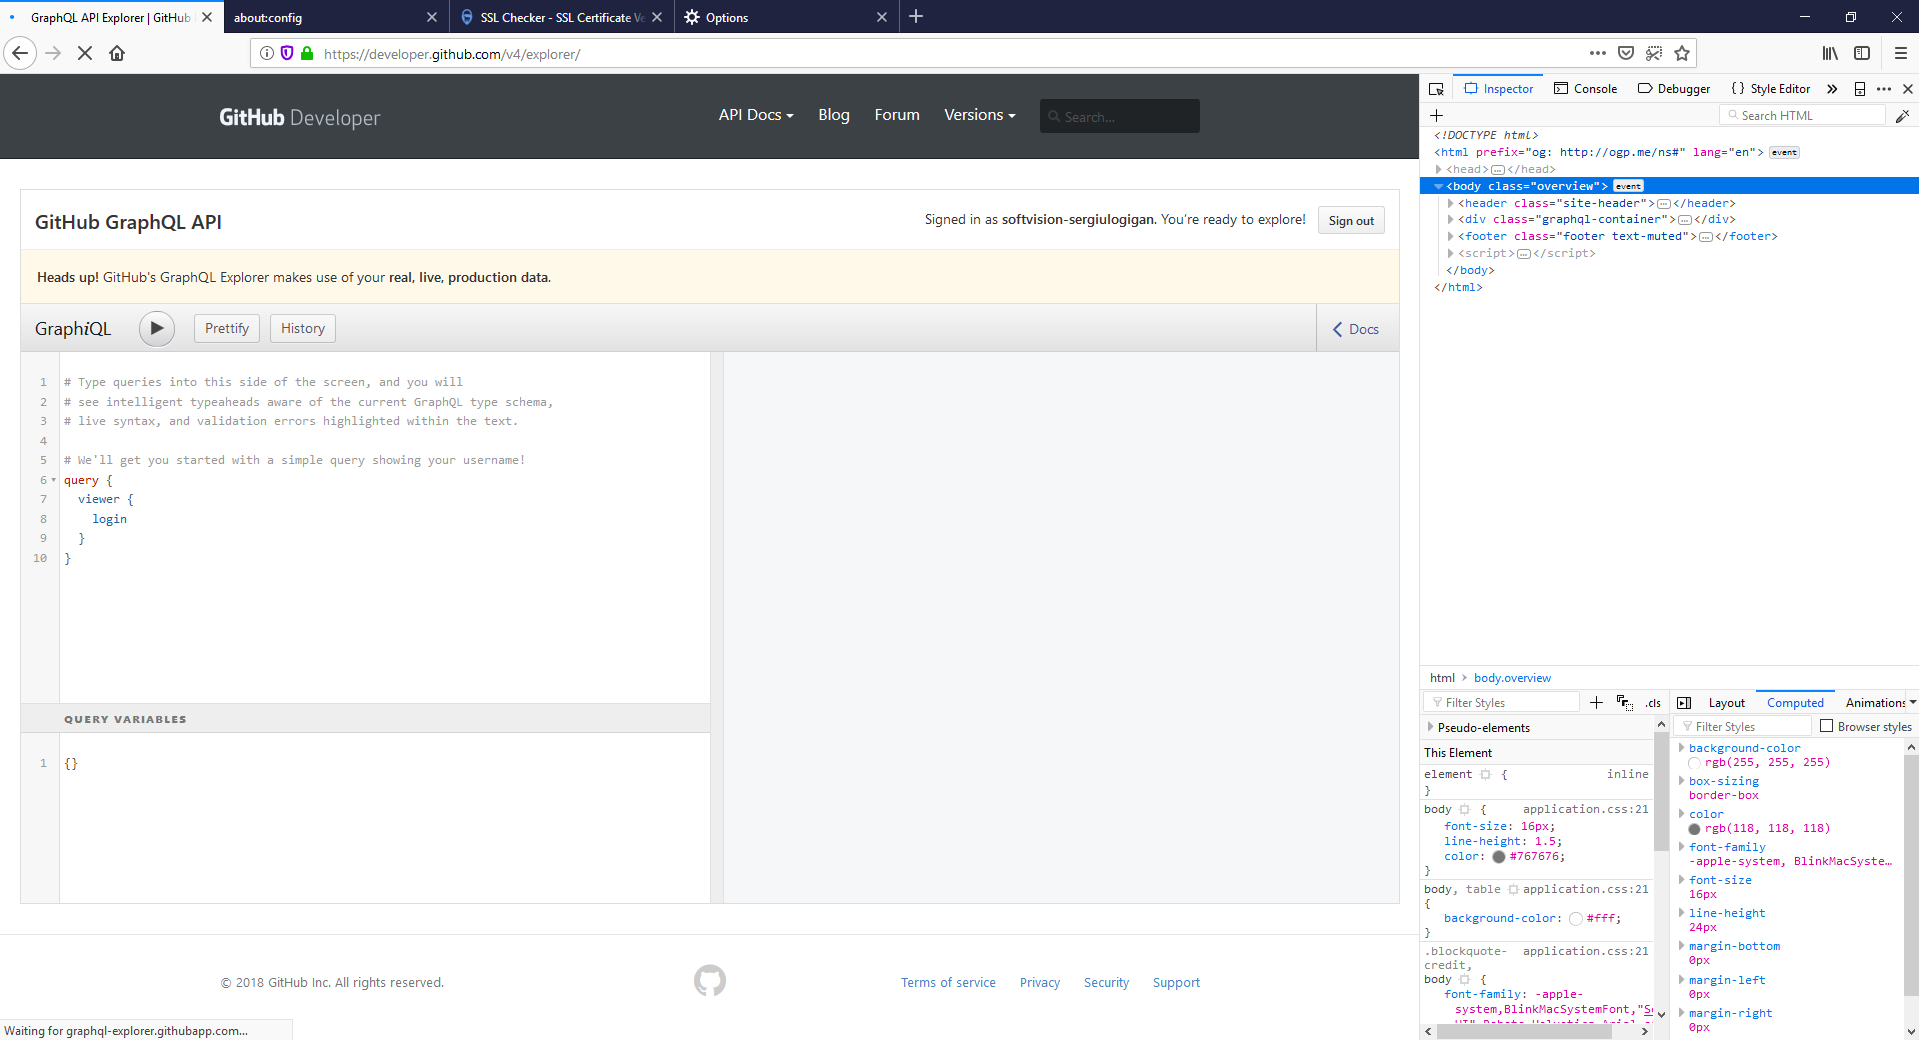Screen dimensions: 1919x1040
Task: Collapse the body class="overview" node
Action: pyautogui.click(x=1439, y=186)
